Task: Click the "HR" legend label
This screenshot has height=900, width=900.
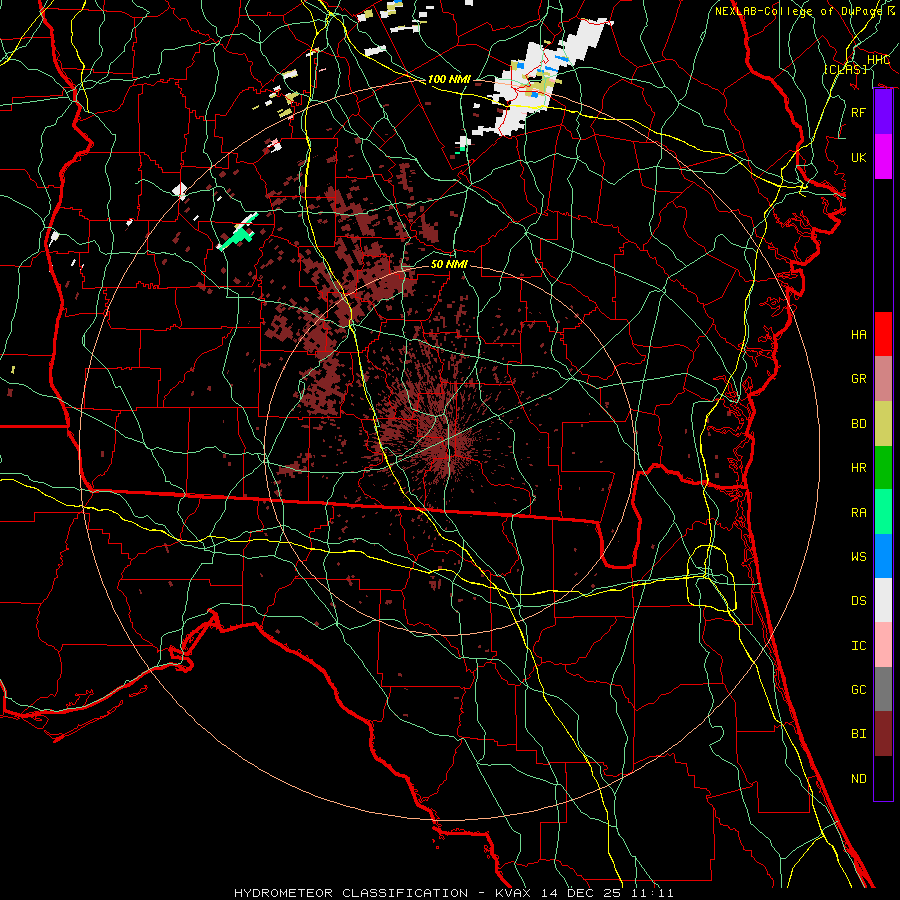Action: pyautogui.click(x=858, y=468)
